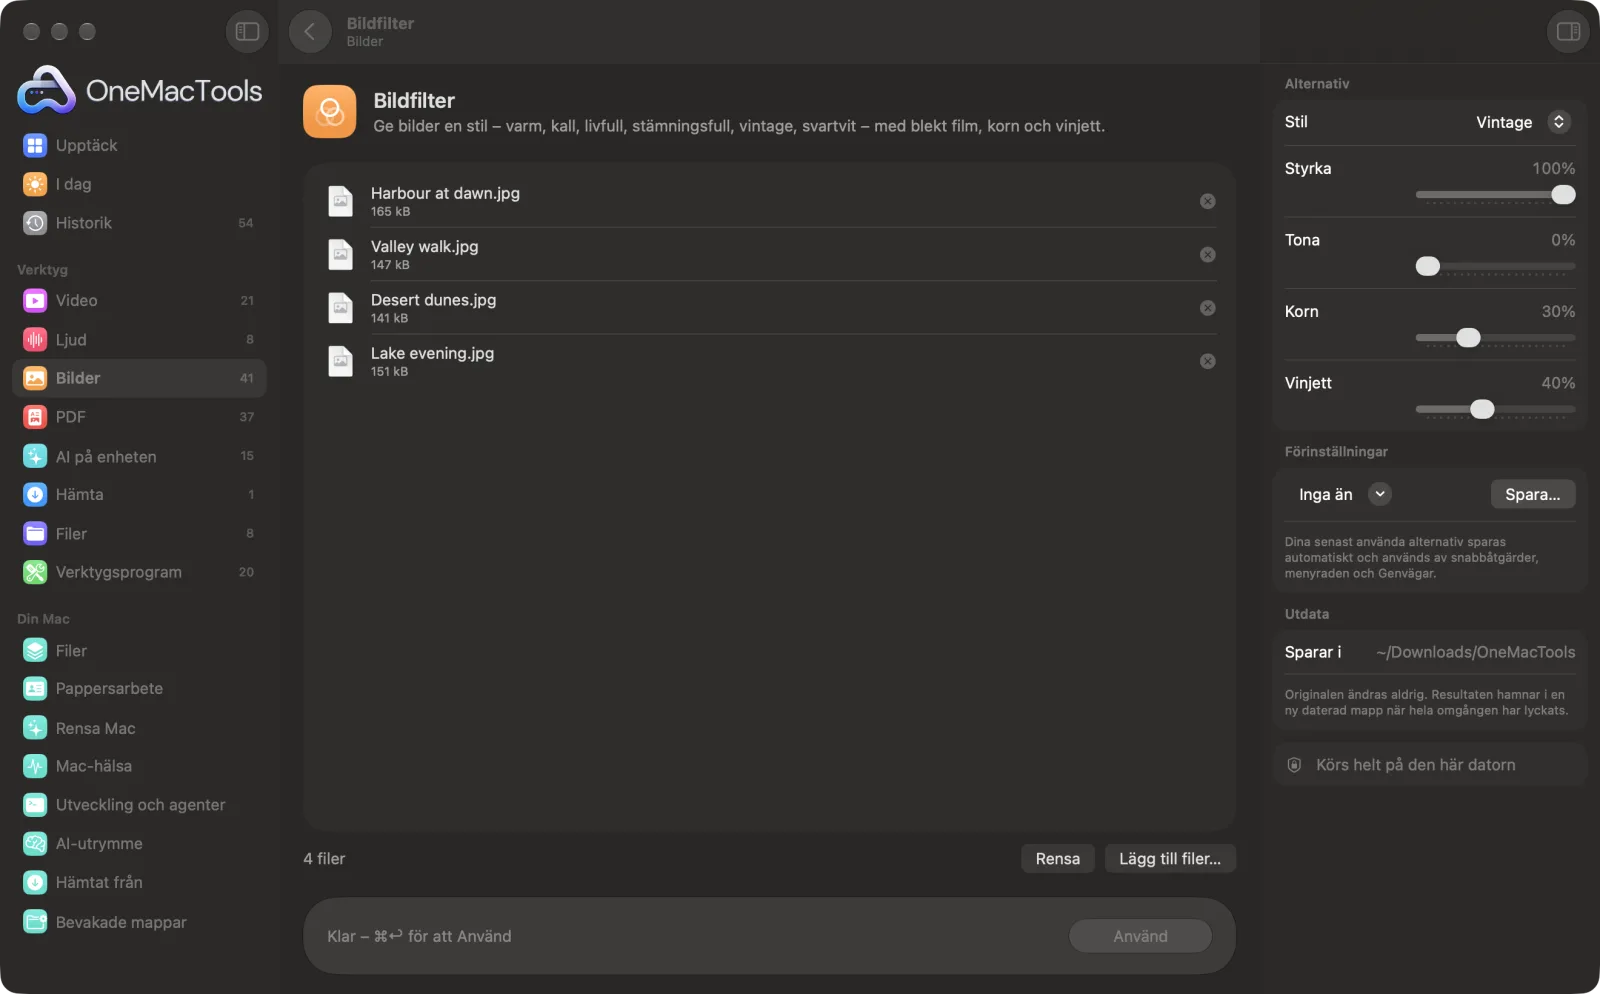This screenshot has width=1600, height=994.
Task: Click the Mac-hälsa pulse icon
Action: [35, 766]
